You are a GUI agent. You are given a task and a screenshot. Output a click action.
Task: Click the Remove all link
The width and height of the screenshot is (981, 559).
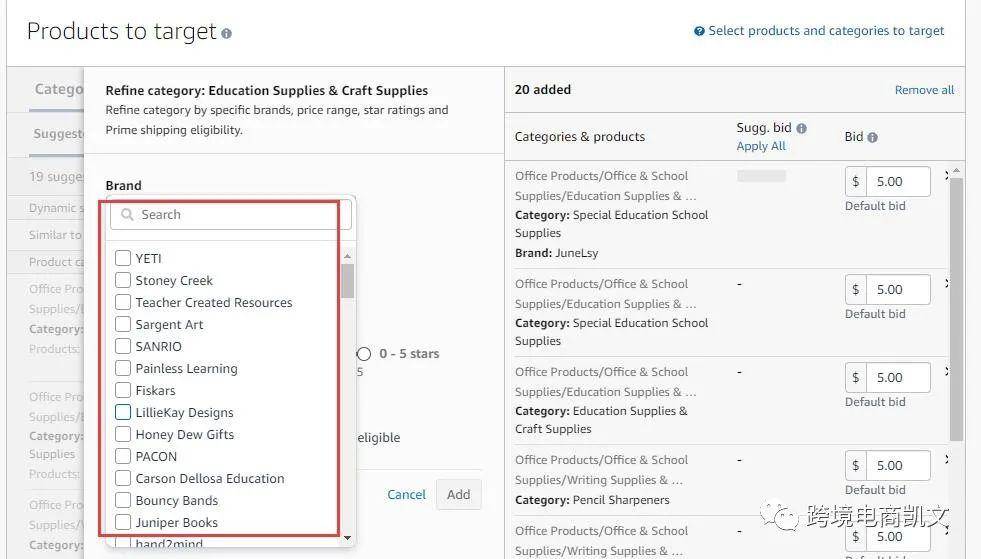coord(924,90)
